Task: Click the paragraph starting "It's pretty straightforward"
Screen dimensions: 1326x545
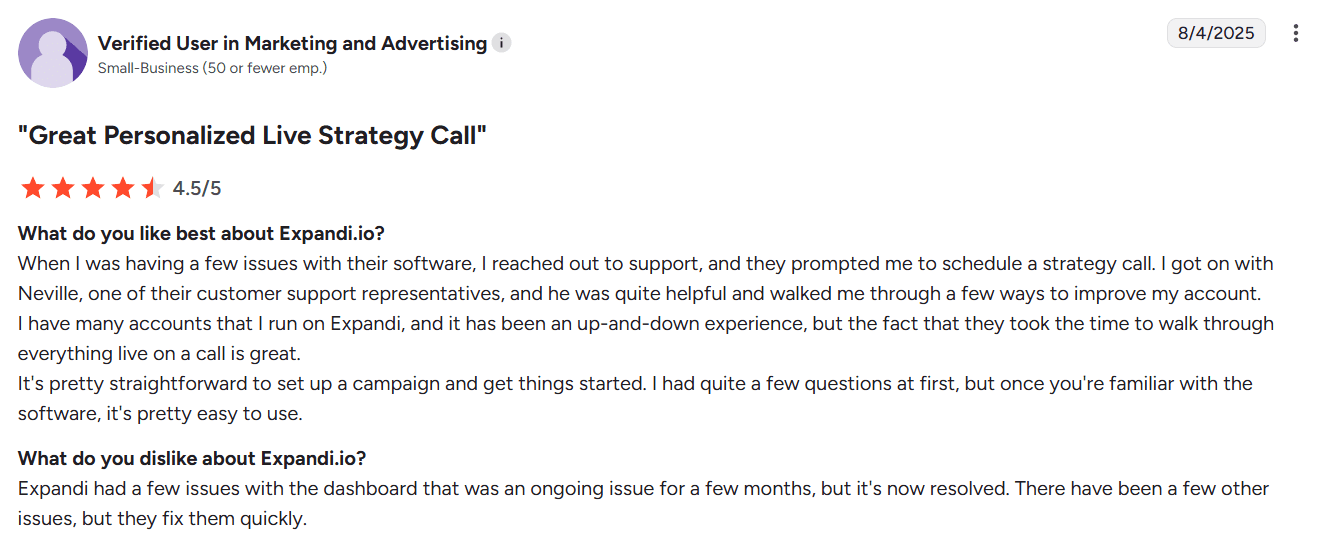Action: (x=635, y=399)
